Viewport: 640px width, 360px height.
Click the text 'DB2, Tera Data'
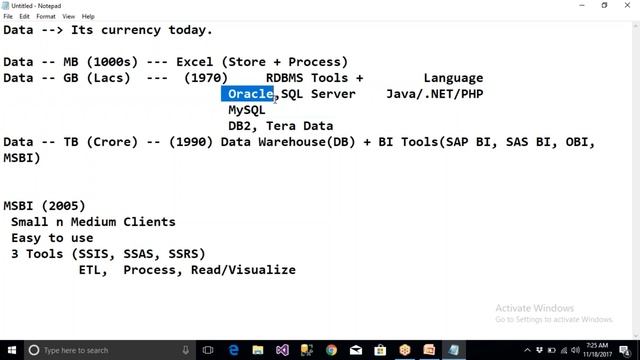(x=281, y=126)
